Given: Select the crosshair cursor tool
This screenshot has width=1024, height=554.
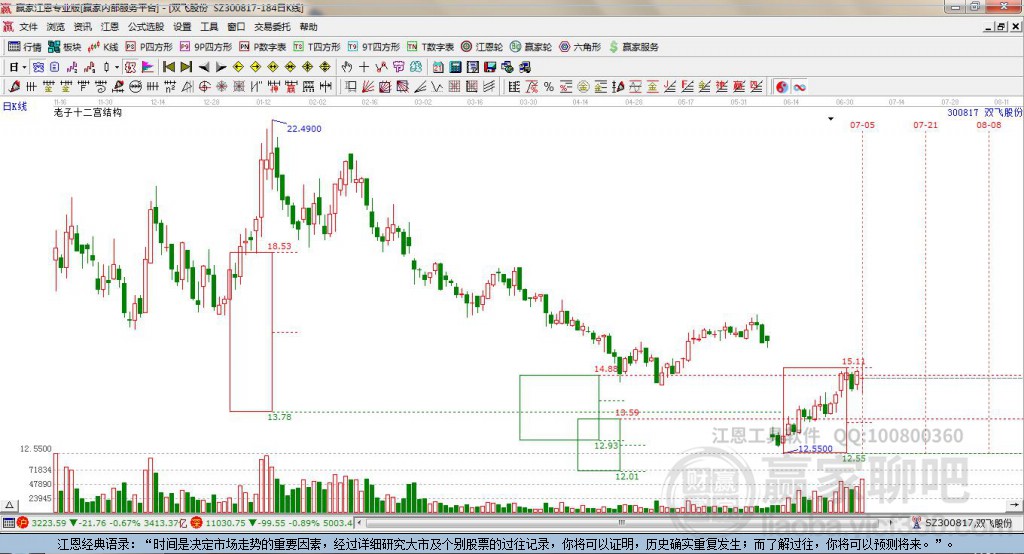Looking at the screenshot, I should 364,67.
